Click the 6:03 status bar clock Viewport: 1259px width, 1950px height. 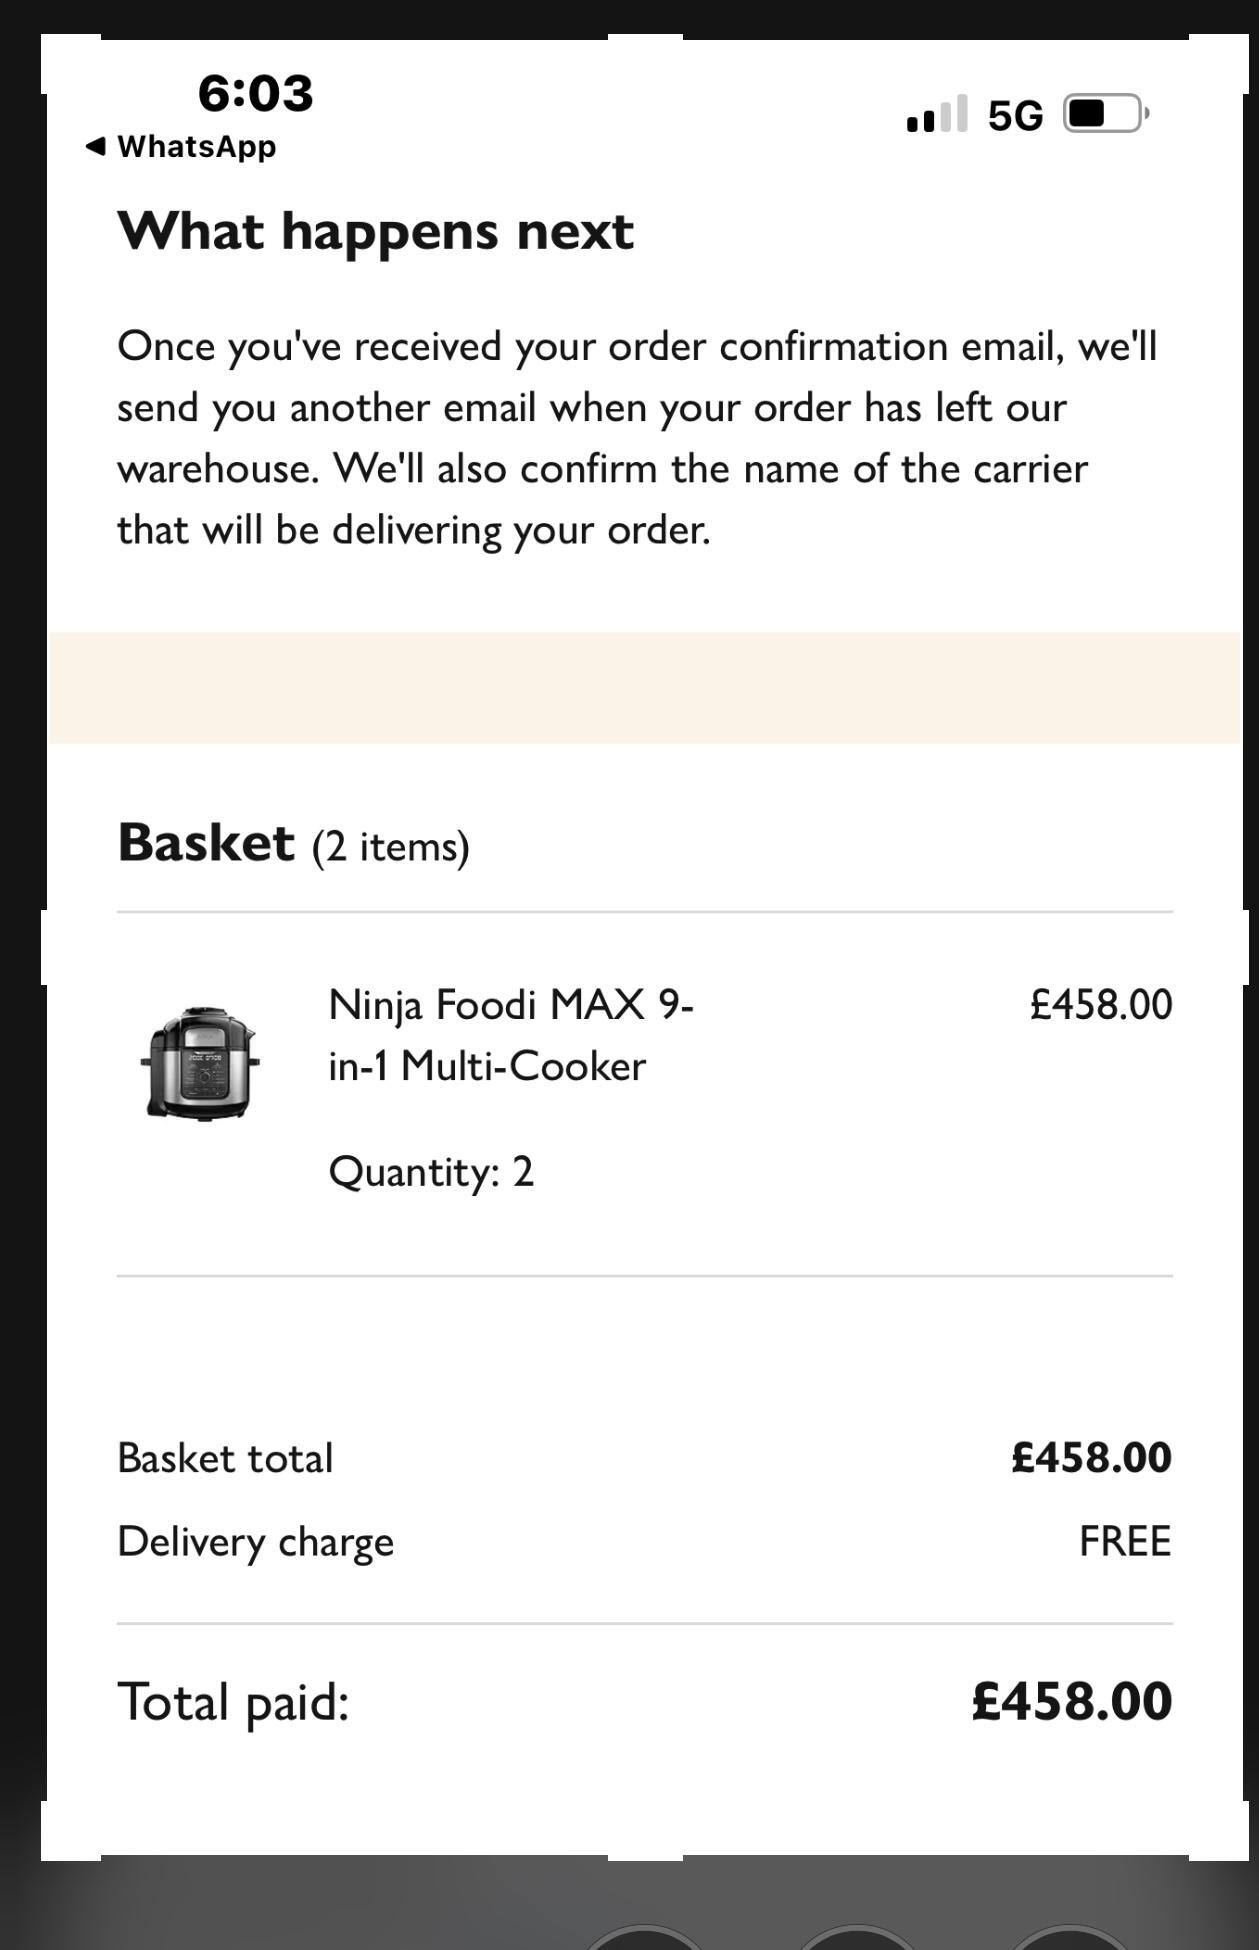pyautogui.click(x=255, y=93)
